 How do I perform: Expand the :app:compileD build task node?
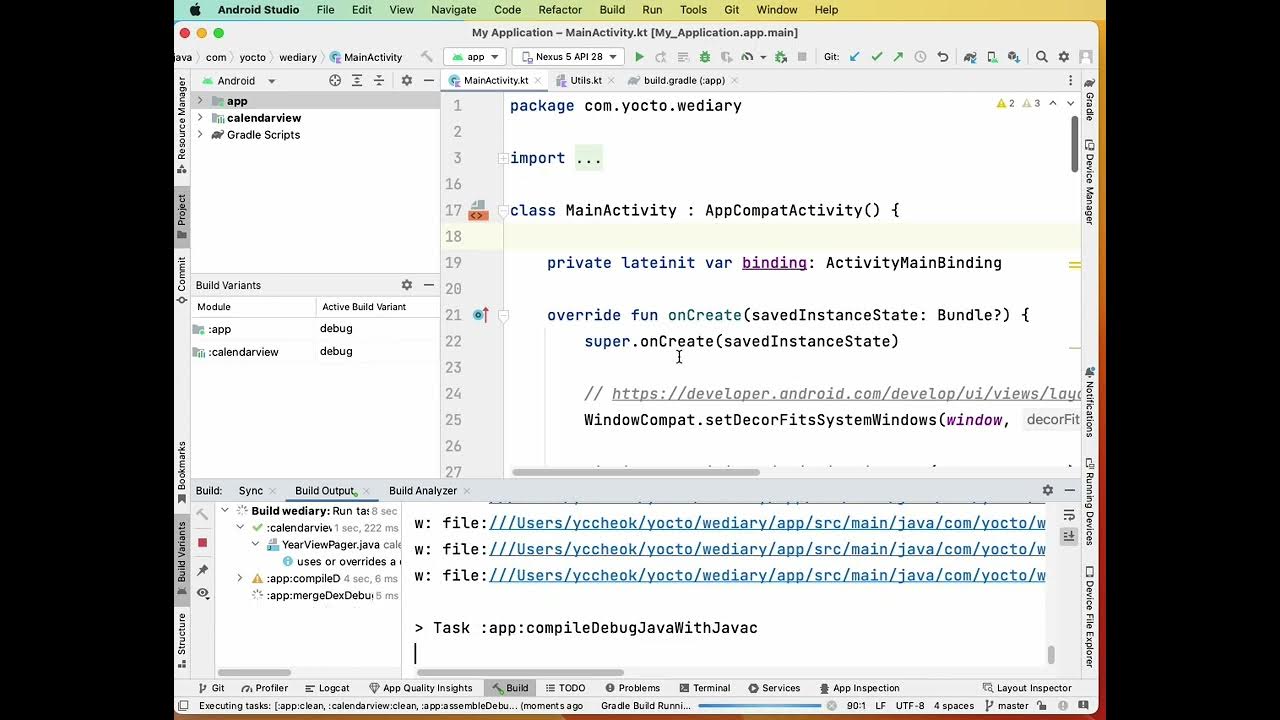(x=240, y=578)
